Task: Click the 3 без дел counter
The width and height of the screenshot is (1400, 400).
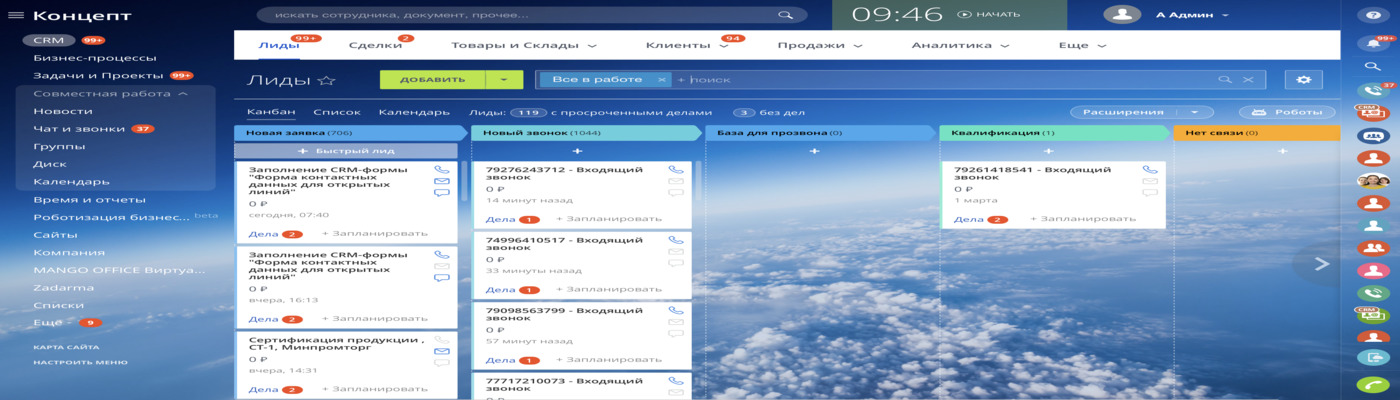Action: tap(768, 113)
